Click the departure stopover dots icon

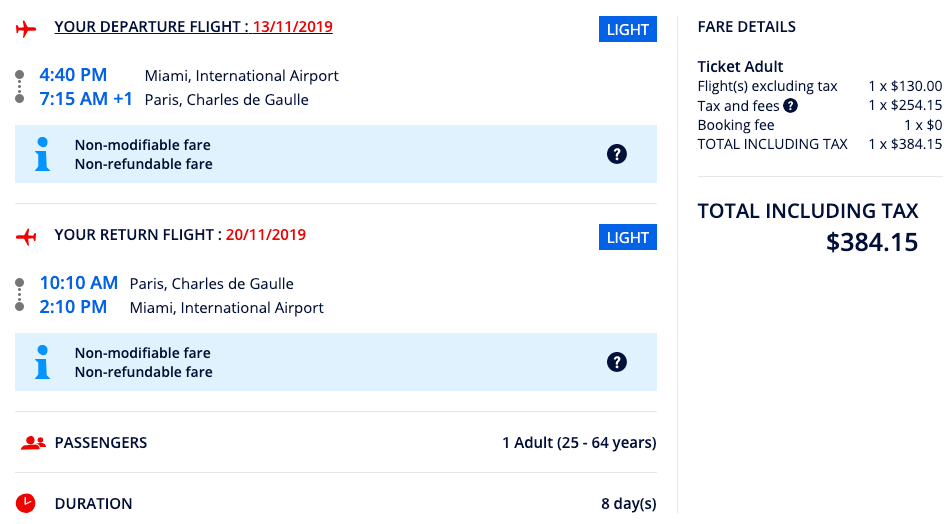coord(19,87)
